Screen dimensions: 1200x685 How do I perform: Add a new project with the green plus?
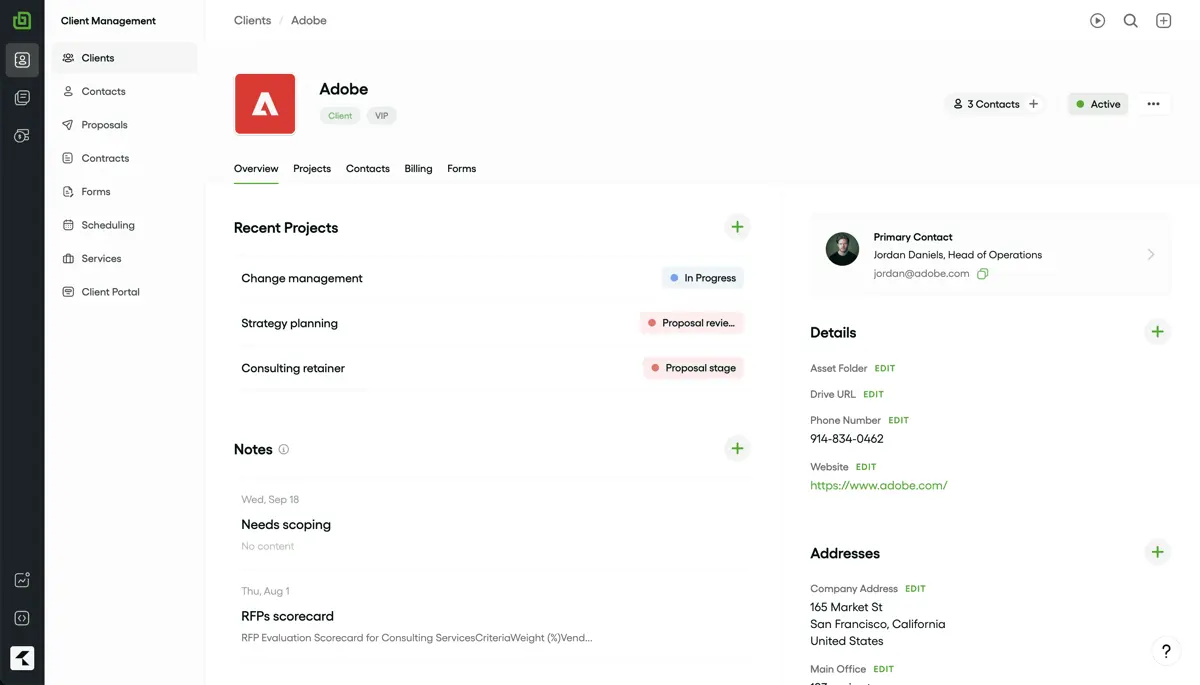(x=737, y=227)
